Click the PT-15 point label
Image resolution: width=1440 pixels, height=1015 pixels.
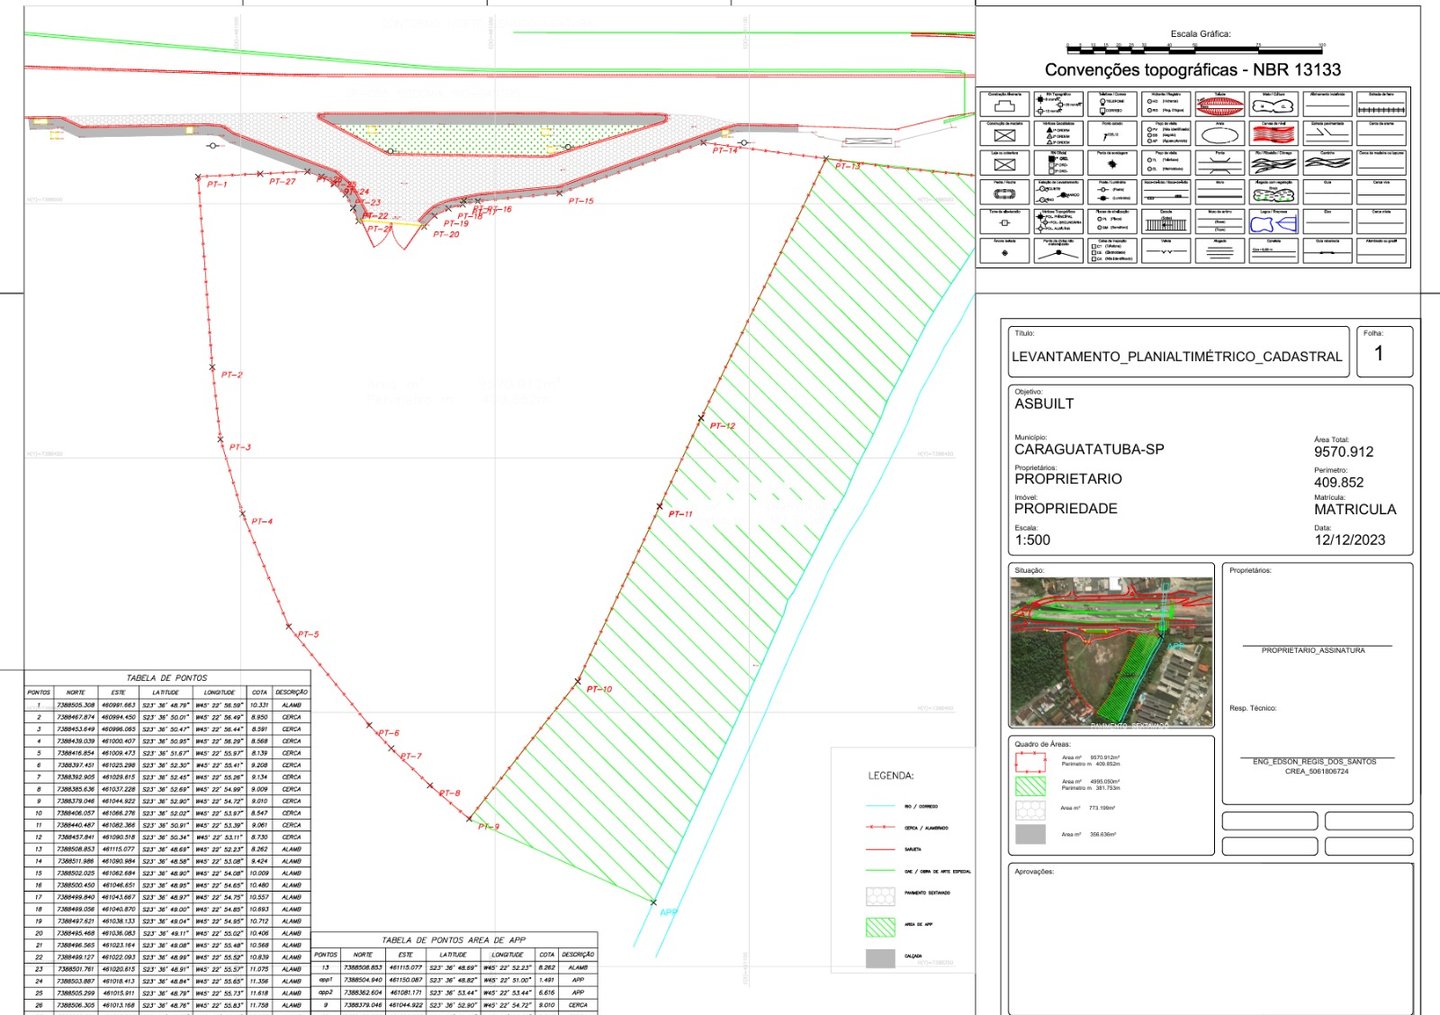[x=581, y=201]
